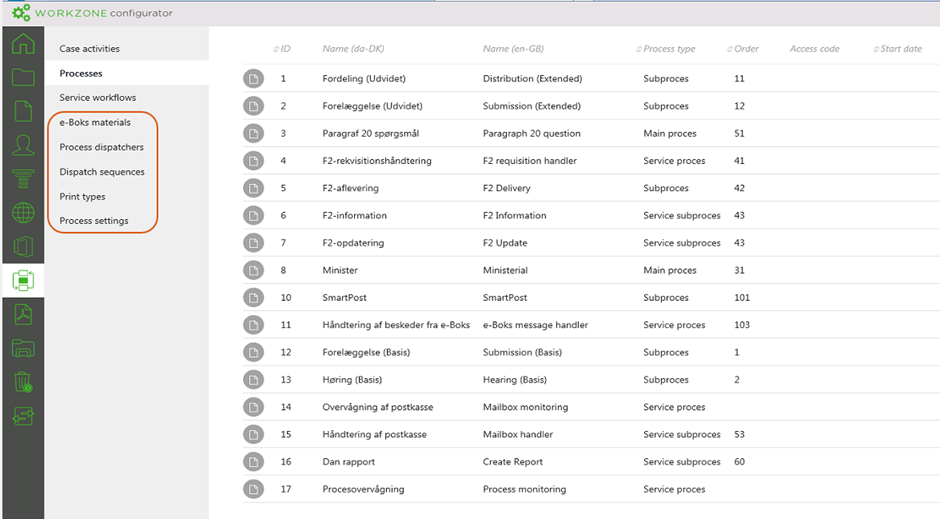The height and width of the screenshot is (519, 940).
Task: Click Order value 101 for SmartPost
Action: tap(742, 298)
